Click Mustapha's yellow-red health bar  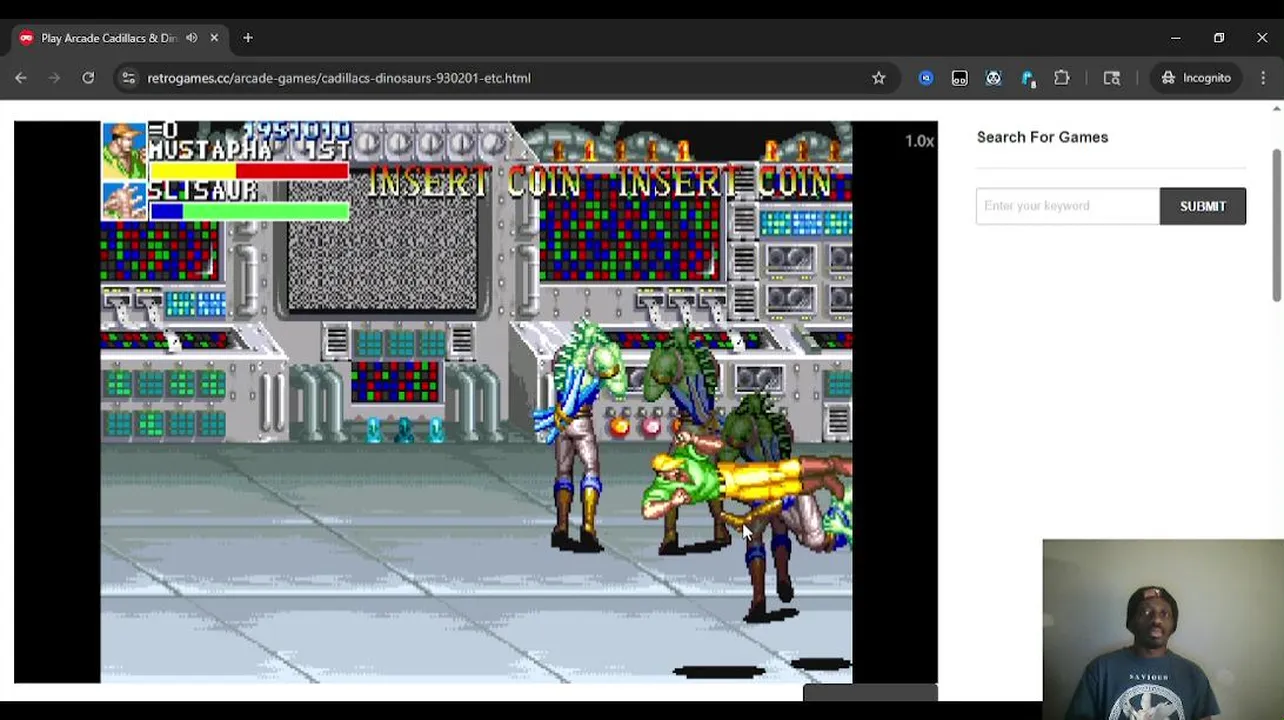click(249, 171)
